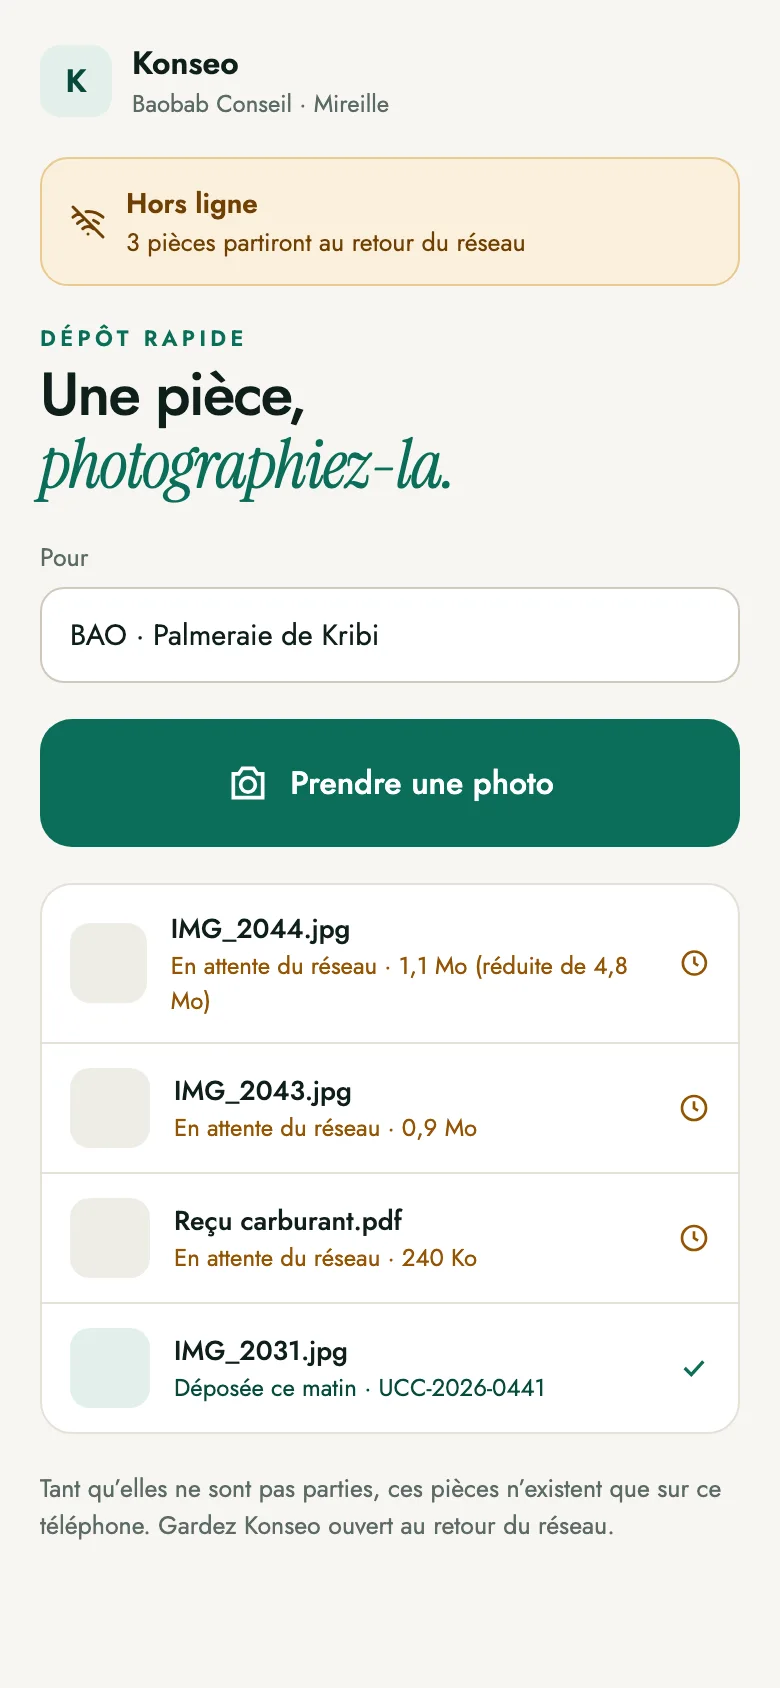This screenshot has width=780, height=1688.
Task: Click the Konseo app title
Action: [185, 64]
